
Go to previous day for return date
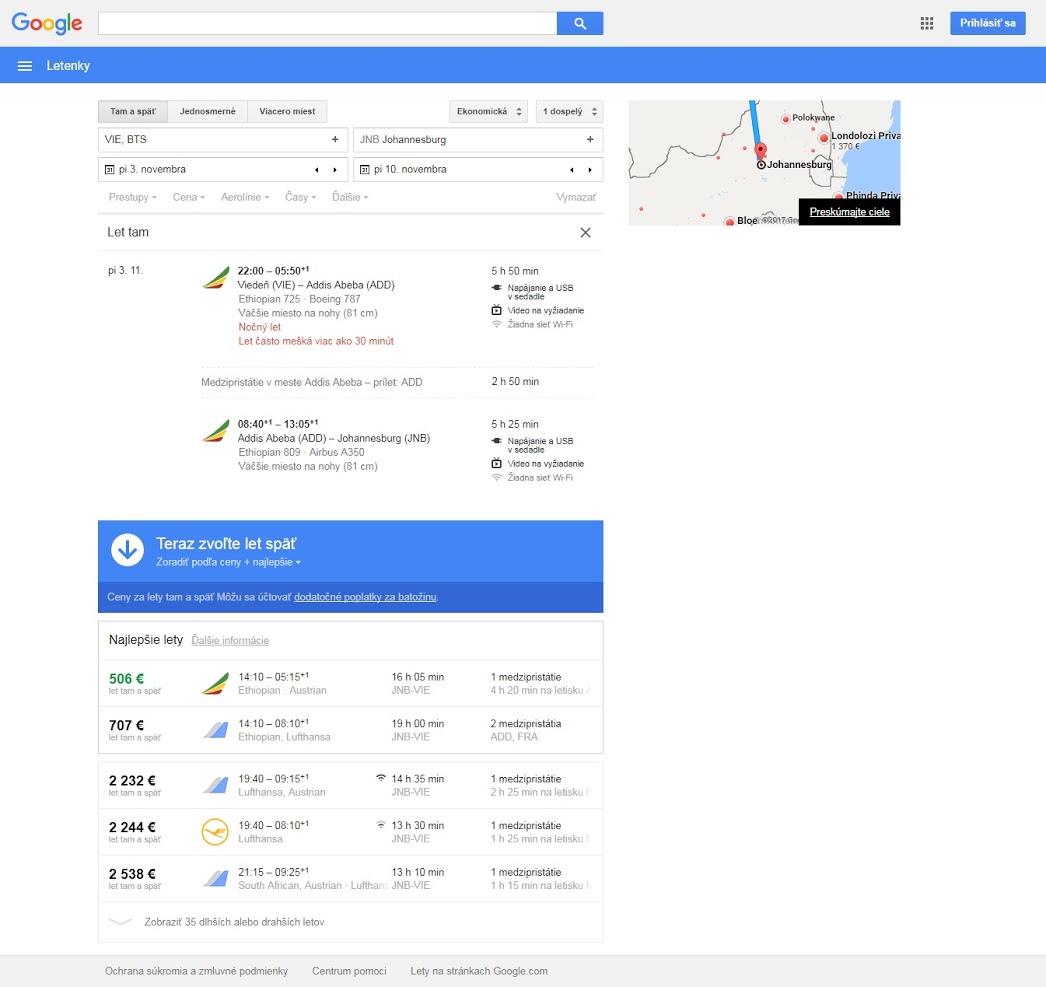point(572,169)
